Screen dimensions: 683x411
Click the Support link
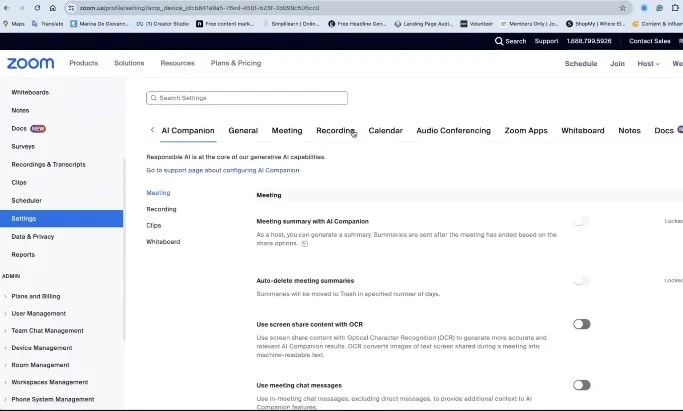point(546,41)
